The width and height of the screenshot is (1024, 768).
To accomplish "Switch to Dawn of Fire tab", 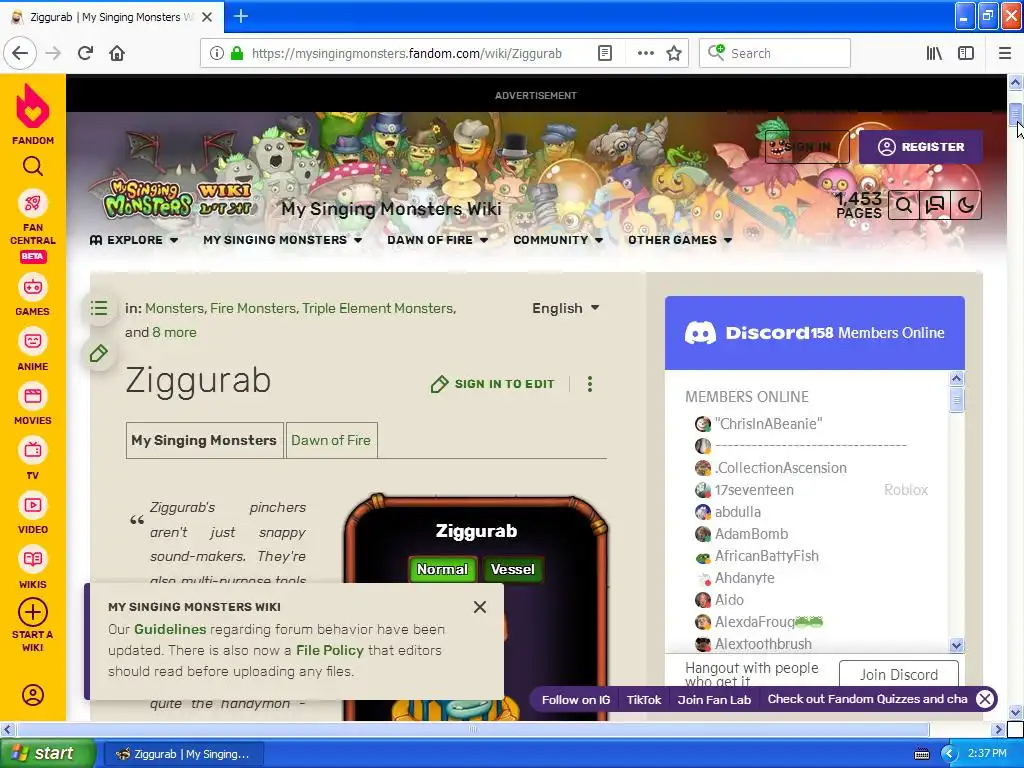I will pyautogui.click(x=331, y=440).
